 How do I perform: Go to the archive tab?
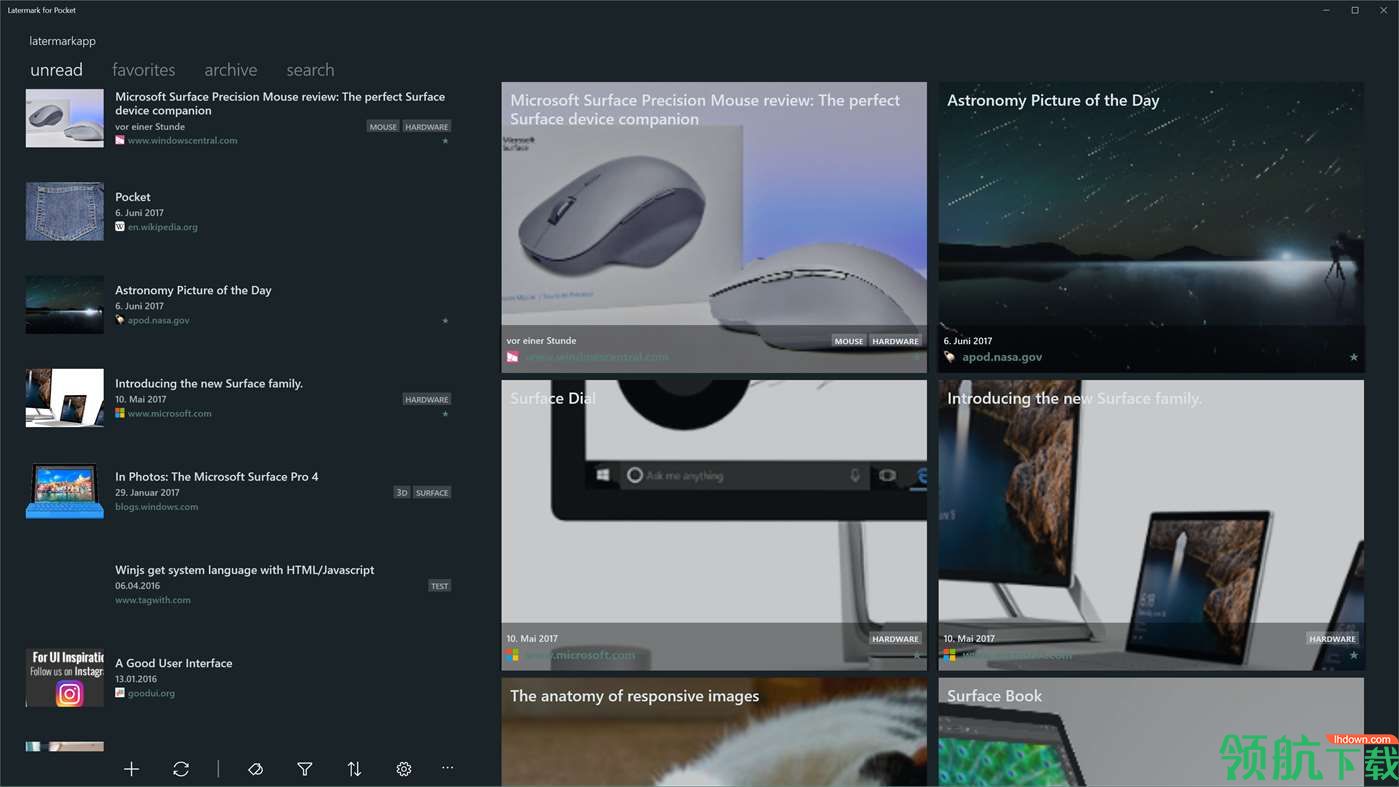pyautogui.click(x=231, y=70)
